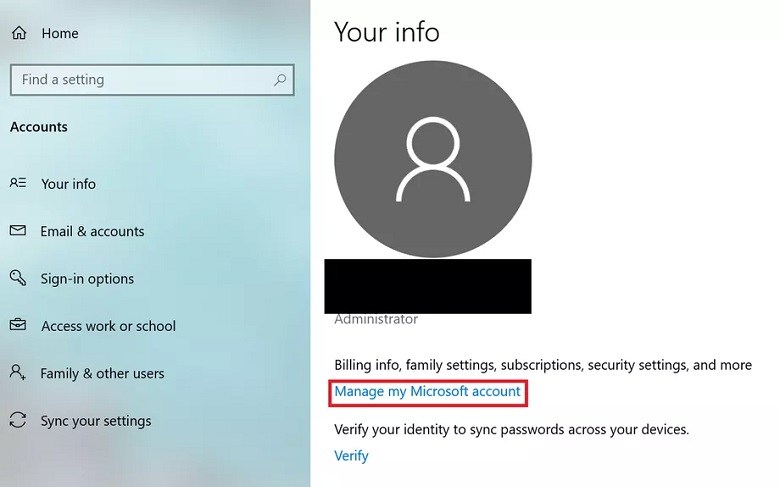Click the Your info person-card icon
Screen dimensions: 780x487
click(18, 183)
